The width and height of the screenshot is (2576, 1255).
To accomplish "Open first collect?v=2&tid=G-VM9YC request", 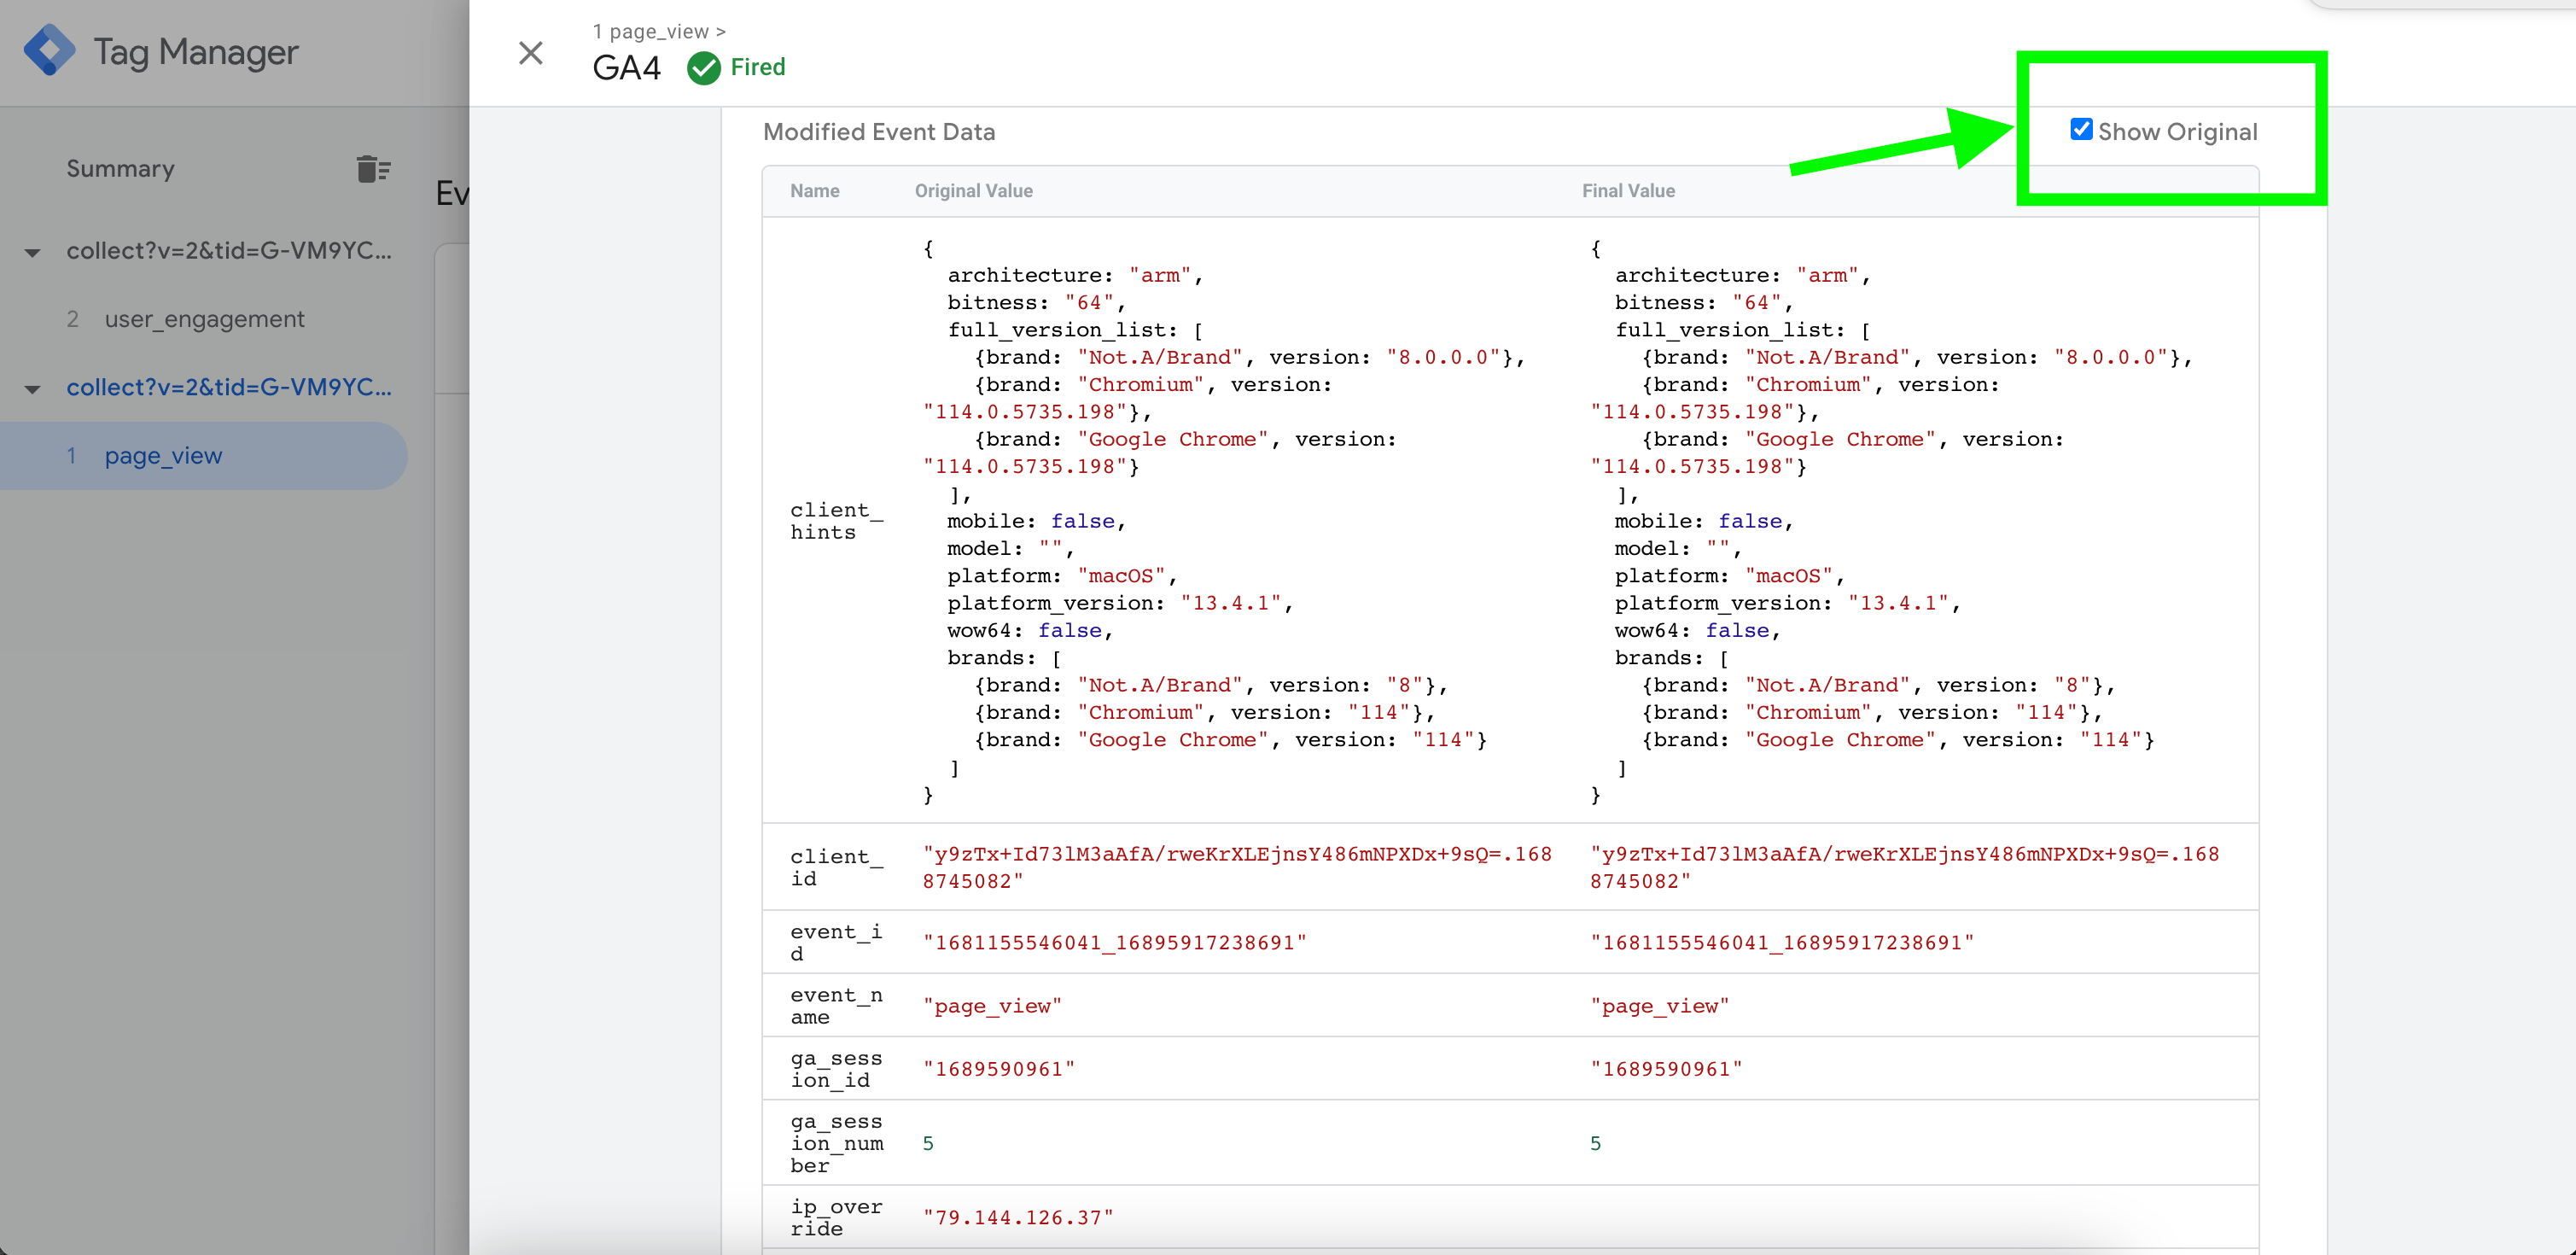I will tap(229, 251).
